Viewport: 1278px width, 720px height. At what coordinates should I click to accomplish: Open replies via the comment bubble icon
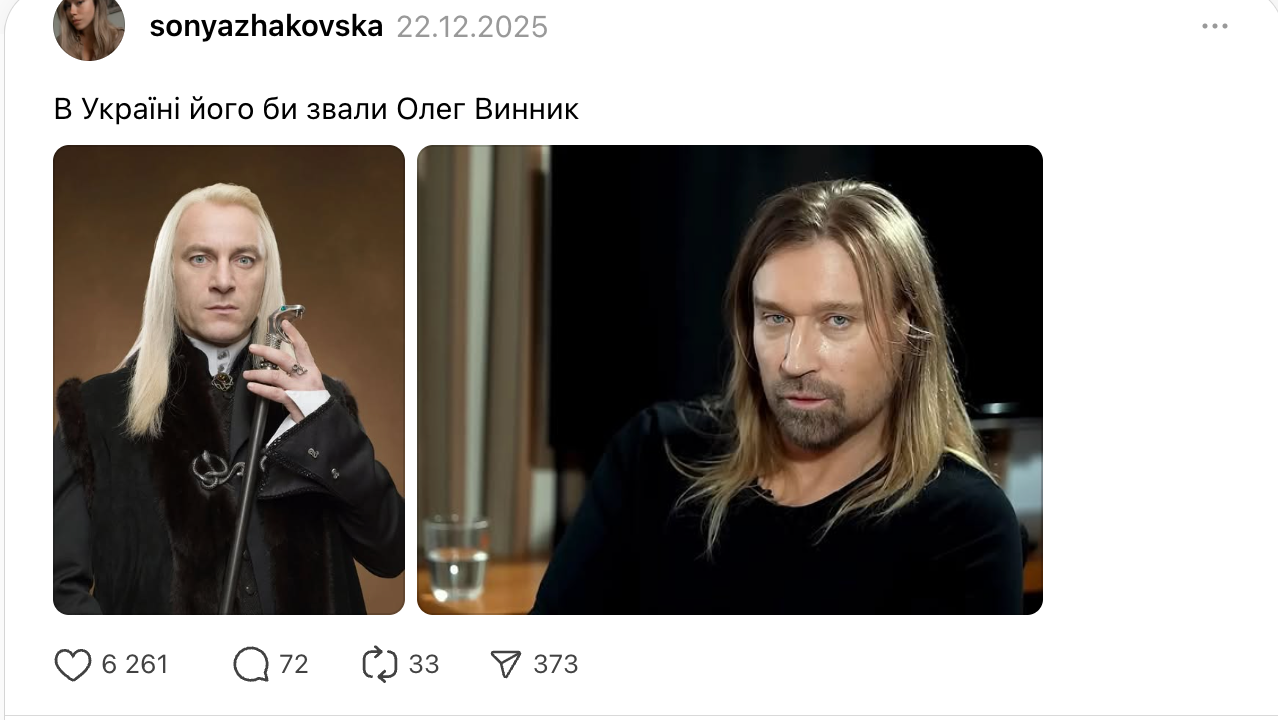click(x=251, y=665)
